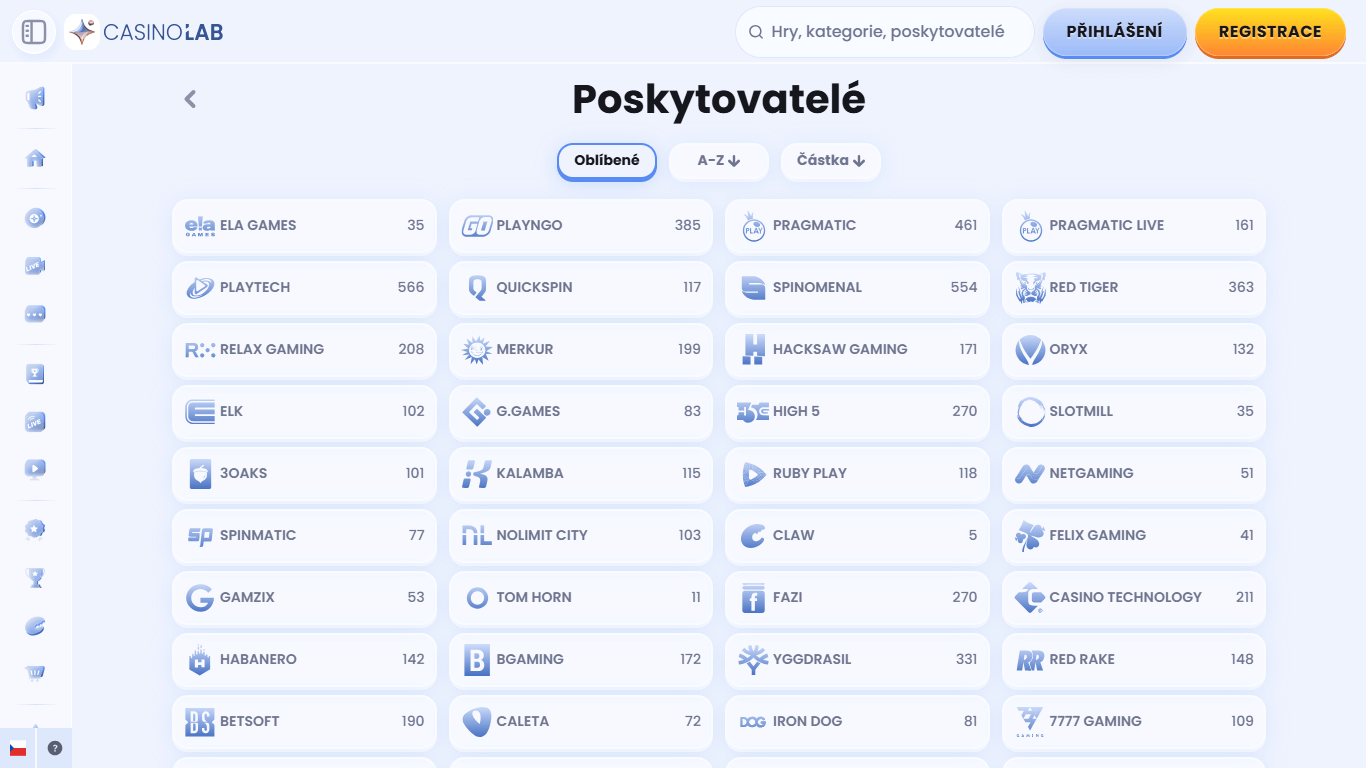Open the live camera sidebar icon
Screen dimensions: 1366x768
pyautogui.click(x=35, y=266)
